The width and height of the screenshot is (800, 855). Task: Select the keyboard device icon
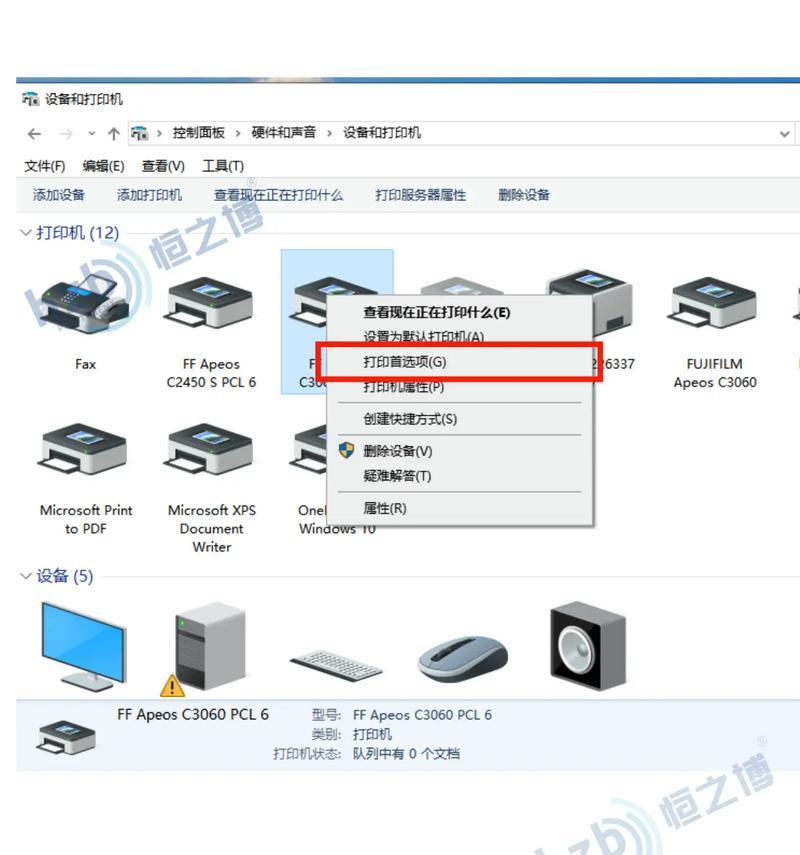point(336,664)
